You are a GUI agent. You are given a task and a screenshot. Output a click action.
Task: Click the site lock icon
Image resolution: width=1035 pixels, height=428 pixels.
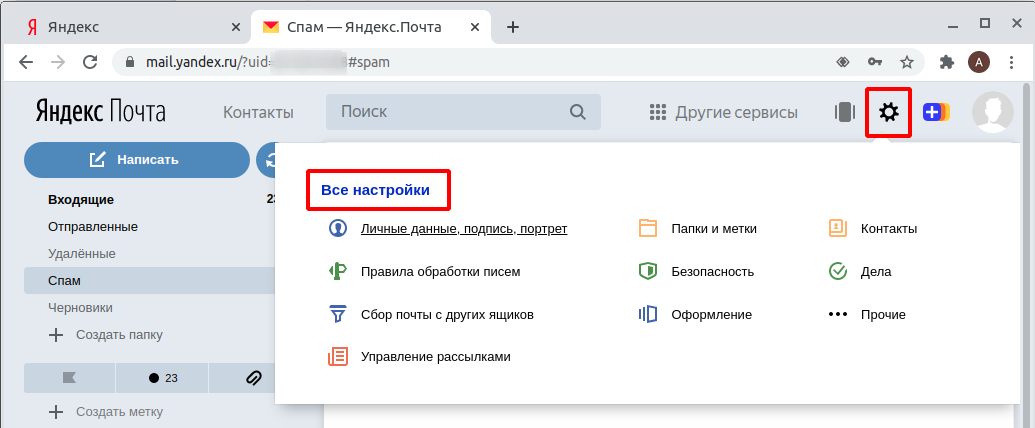coord(130,62)
